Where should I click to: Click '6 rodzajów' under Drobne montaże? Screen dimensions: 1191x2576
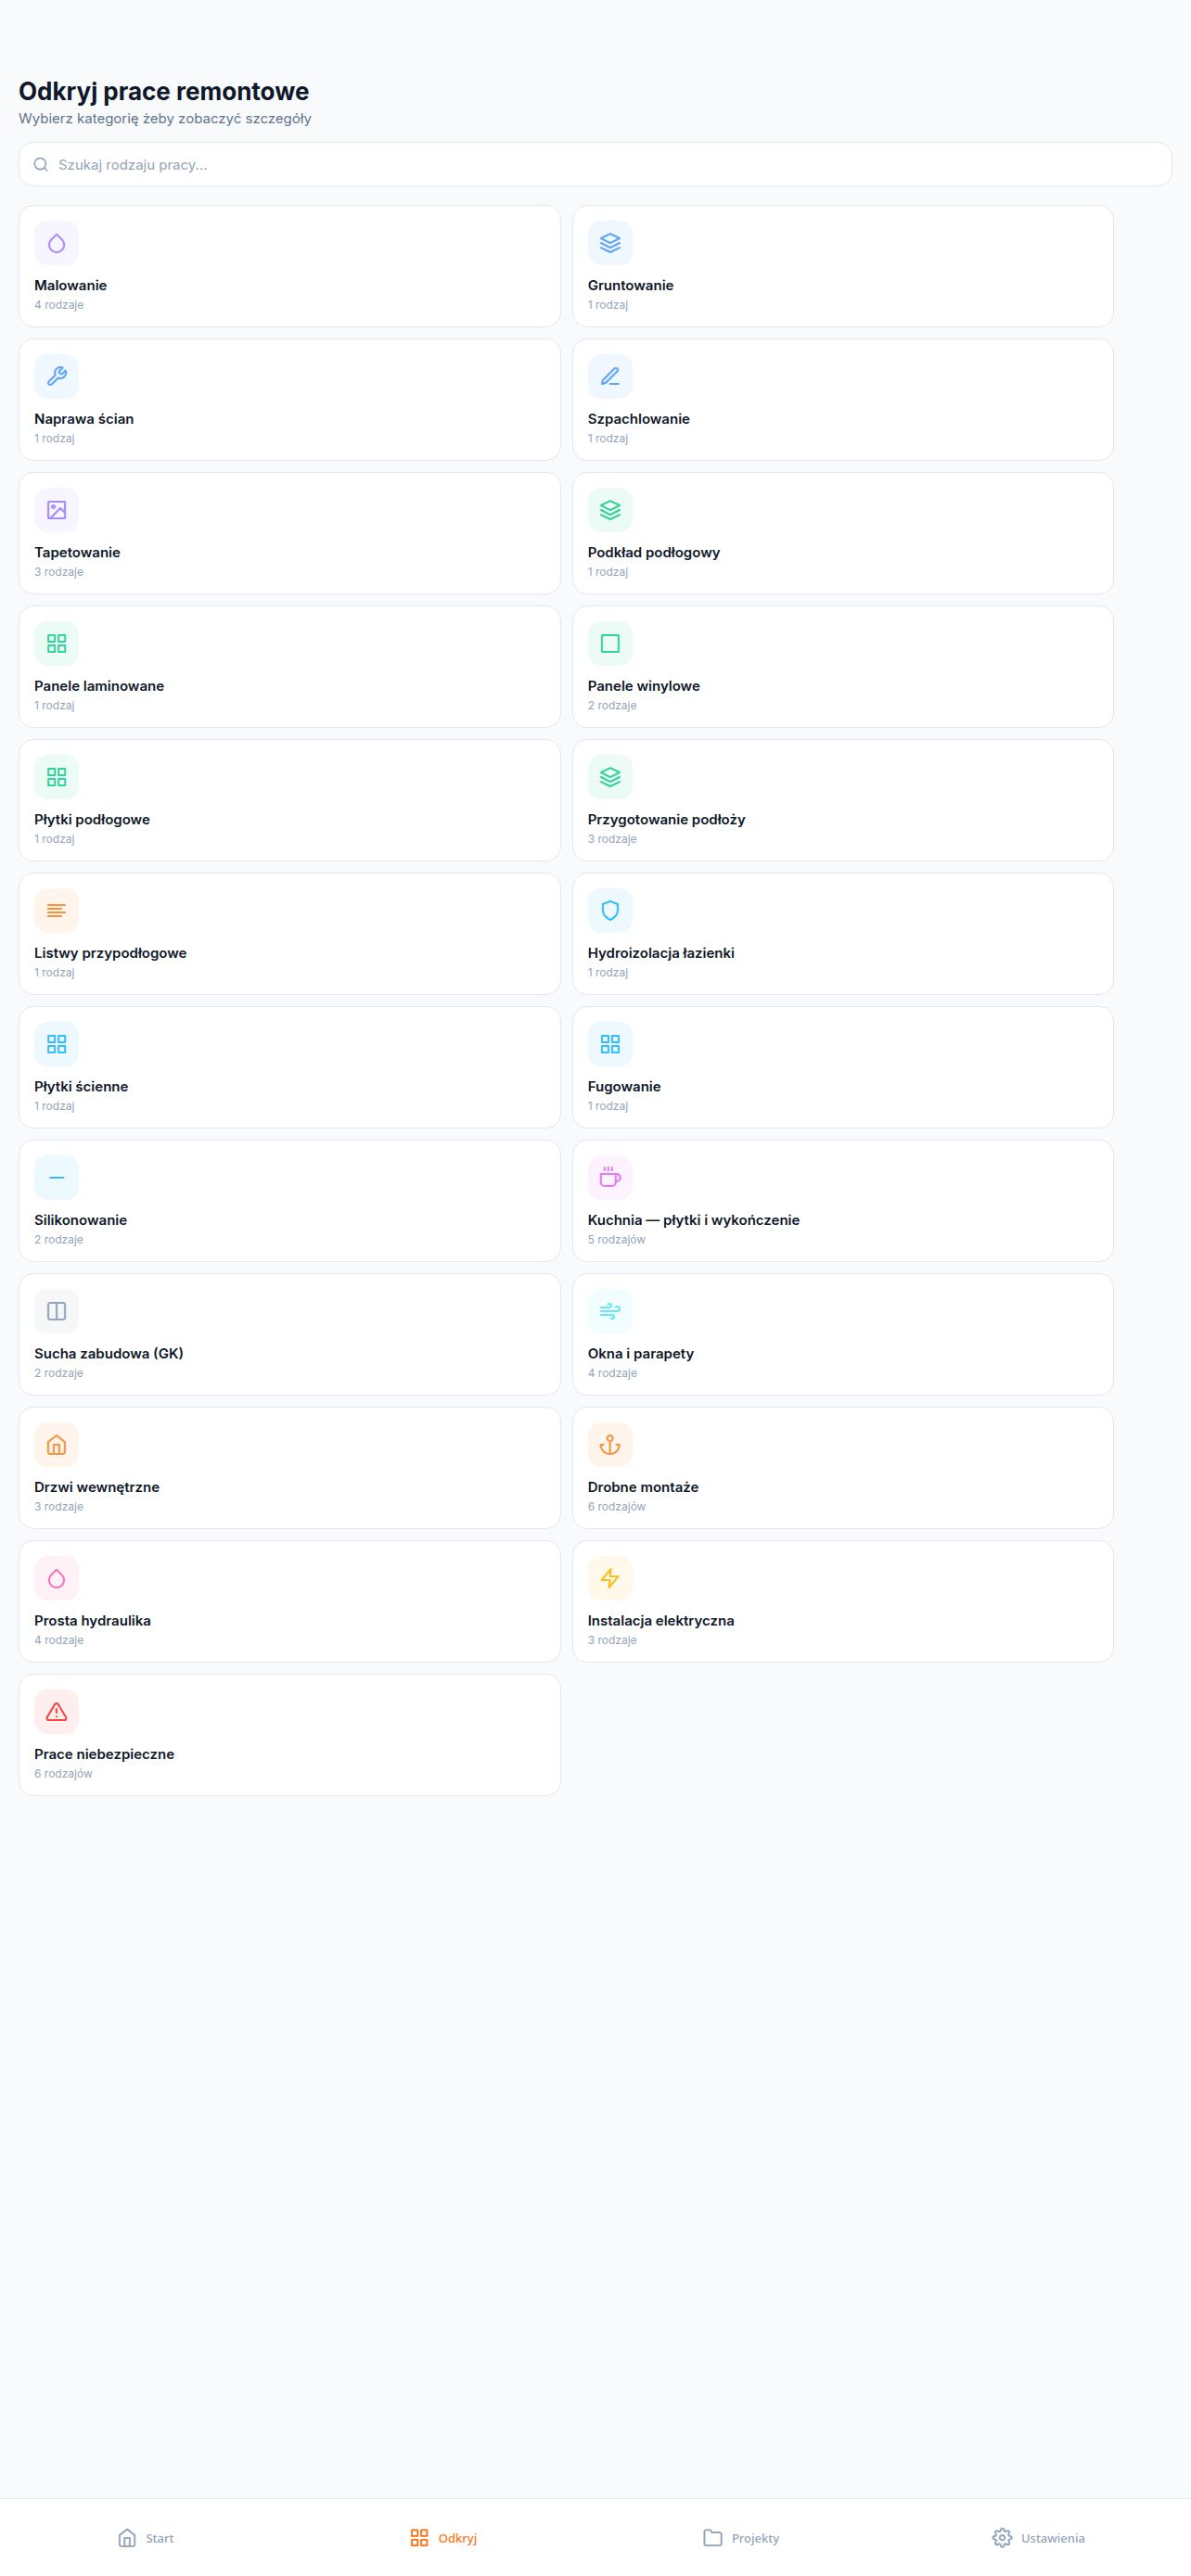coord(616,1506)
